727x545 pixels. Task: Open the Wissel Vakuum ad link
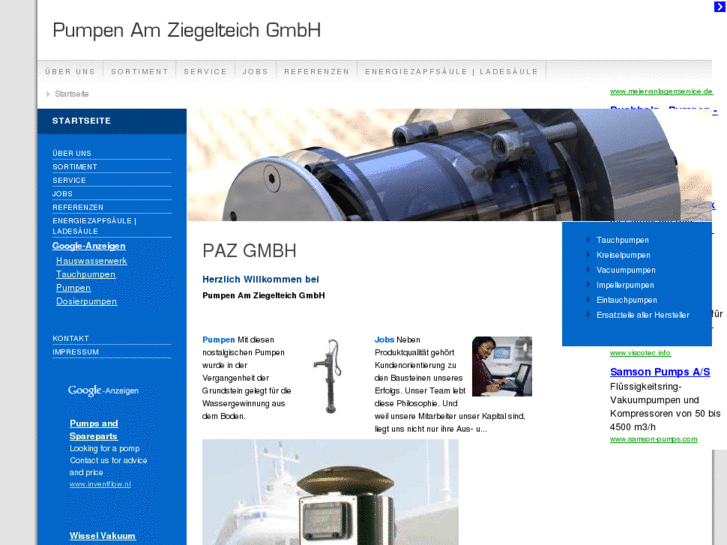coord(102,536)
